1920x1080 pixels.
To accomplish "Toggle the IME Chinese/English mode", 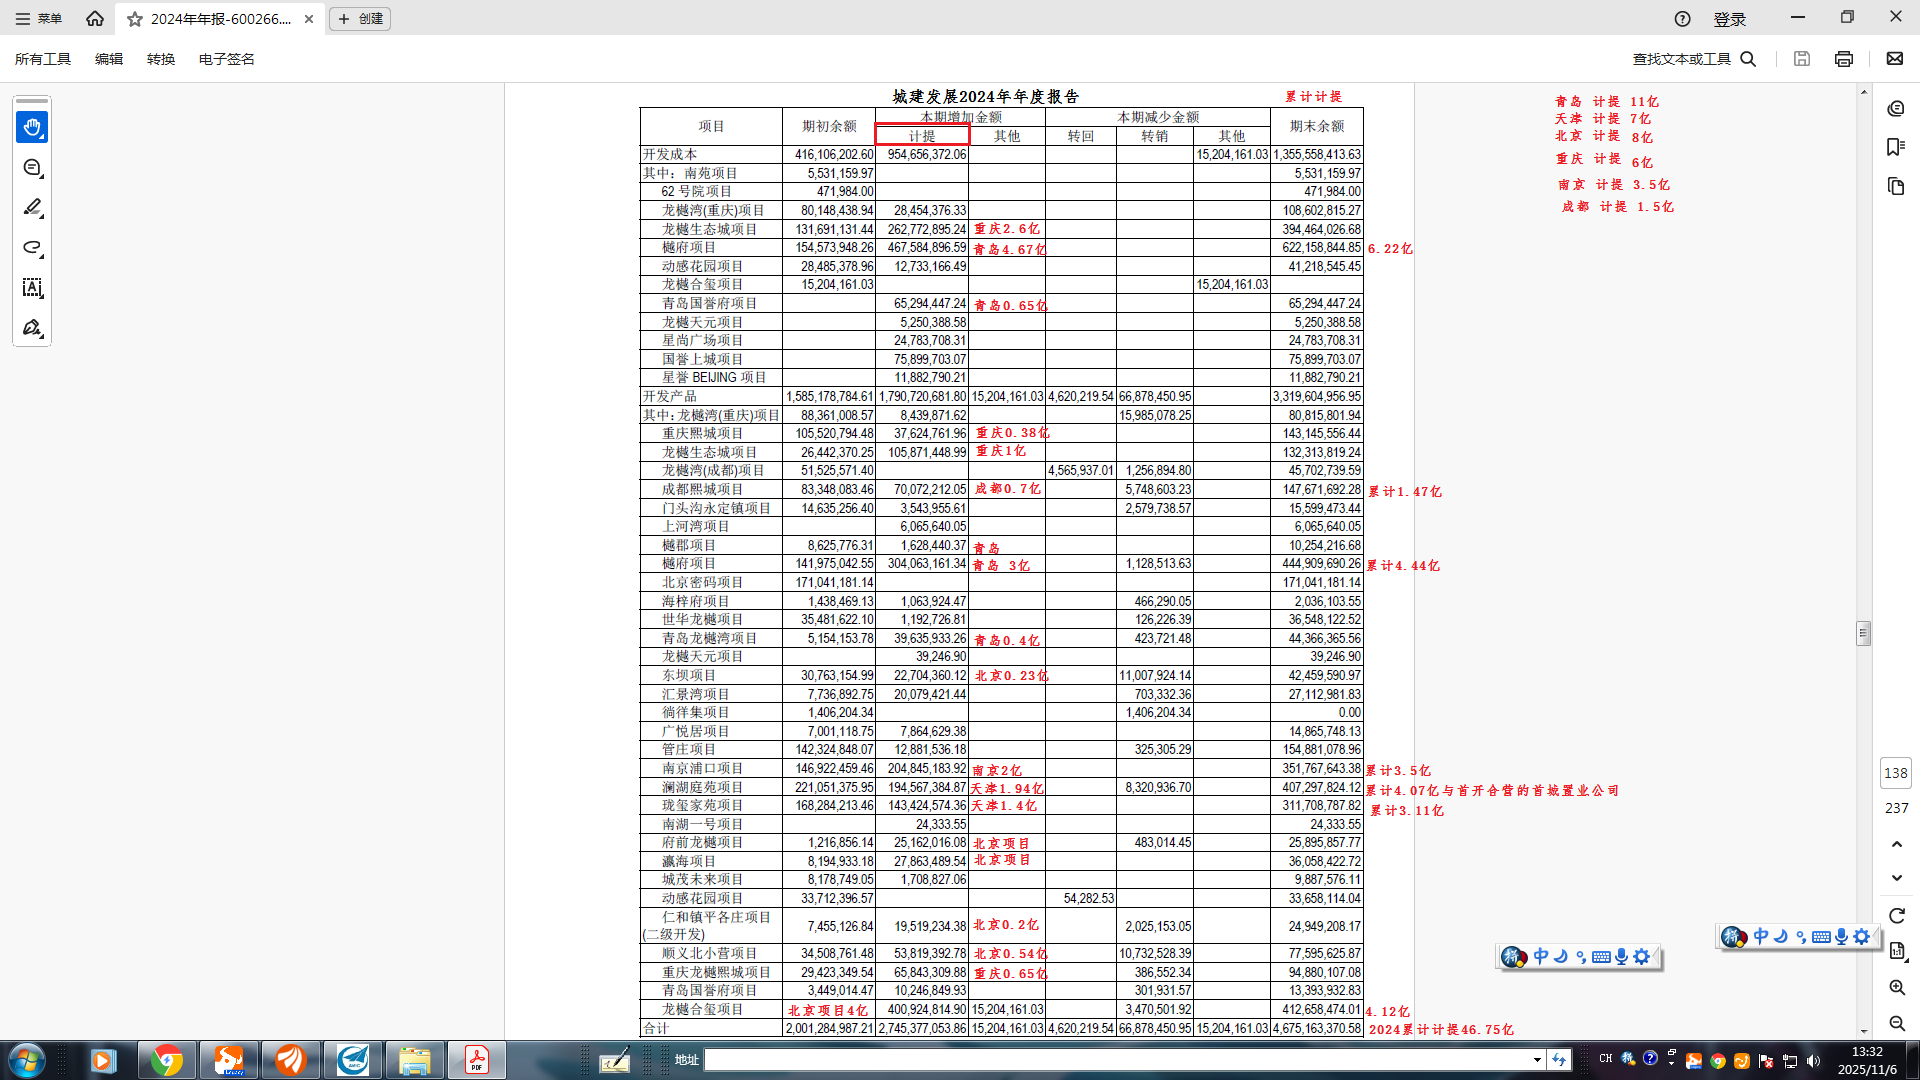I will point(1541,956).
